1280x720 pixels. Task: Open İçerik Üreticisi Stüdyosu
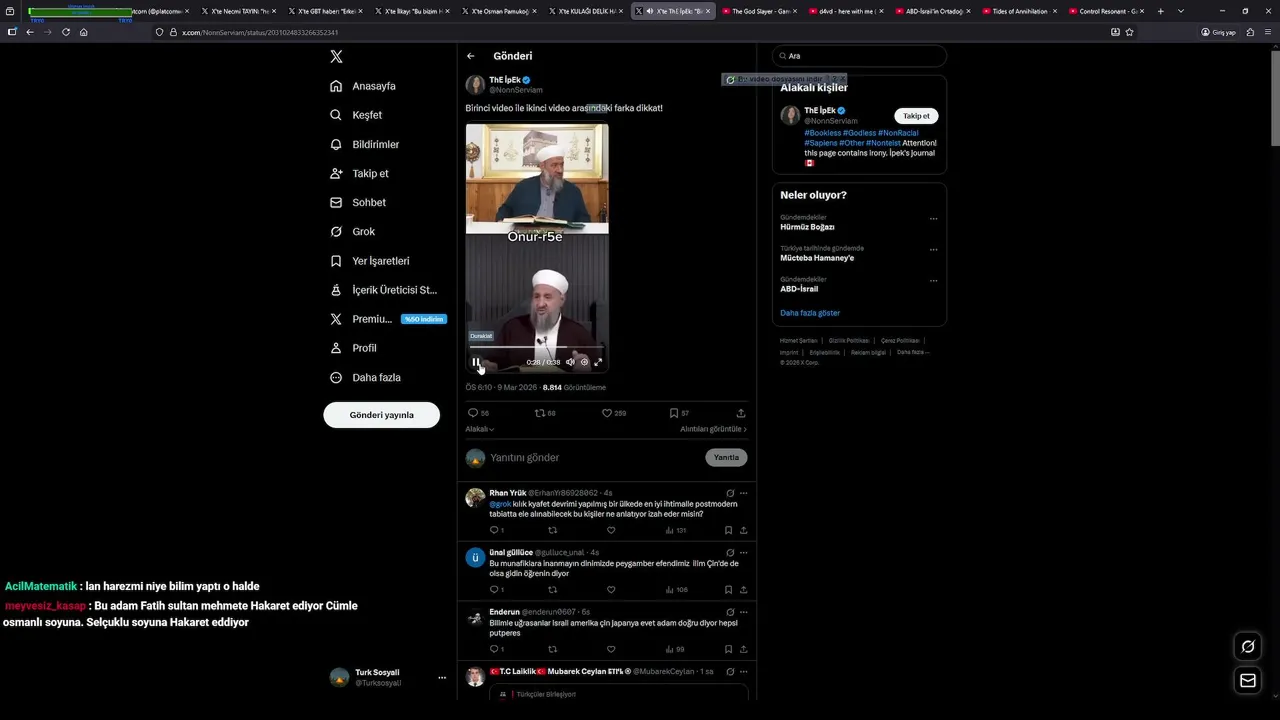(384, 290)
